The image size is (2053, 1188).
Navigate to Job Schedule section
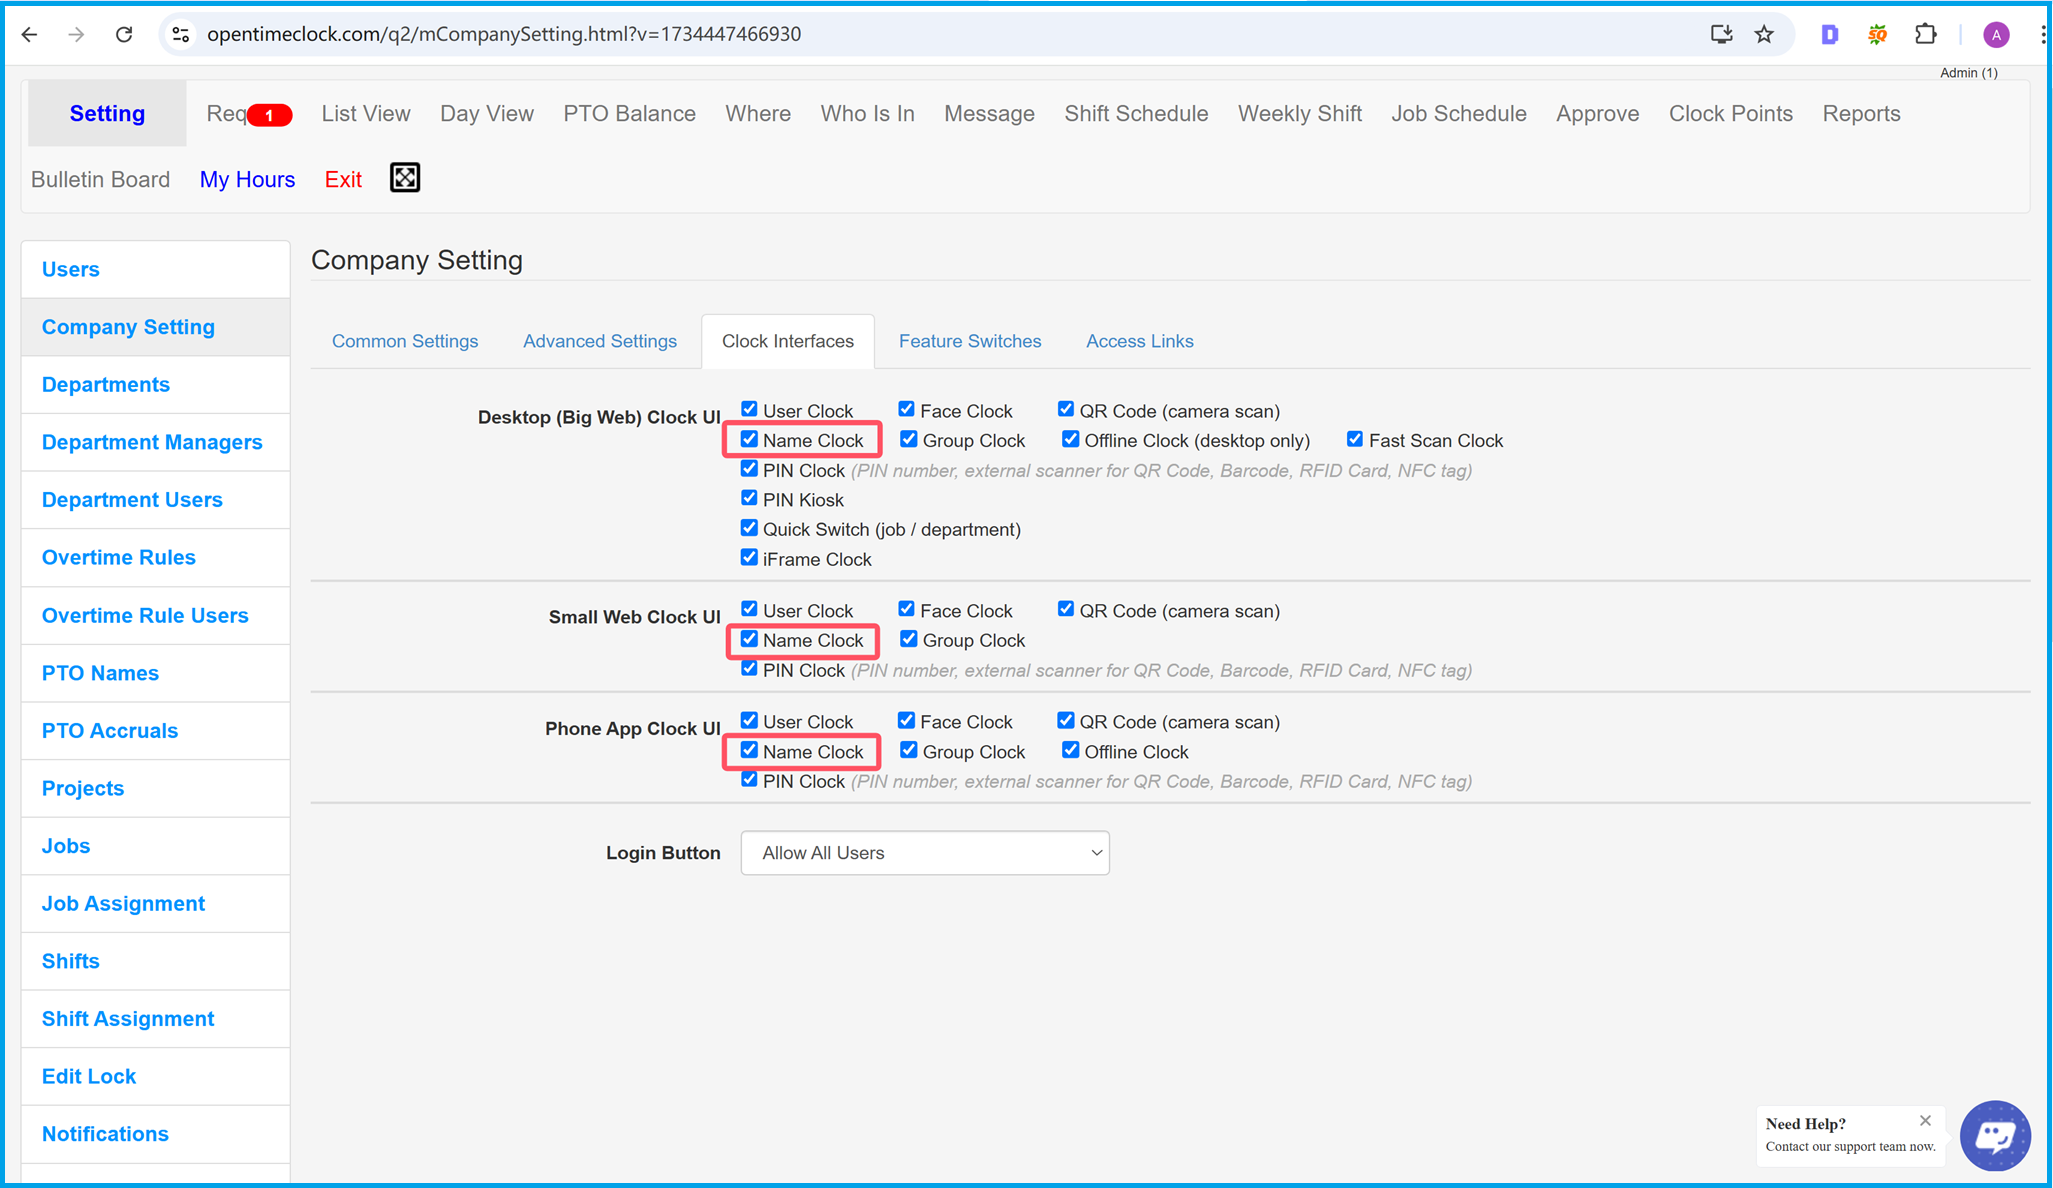(x=1456, y=113)
